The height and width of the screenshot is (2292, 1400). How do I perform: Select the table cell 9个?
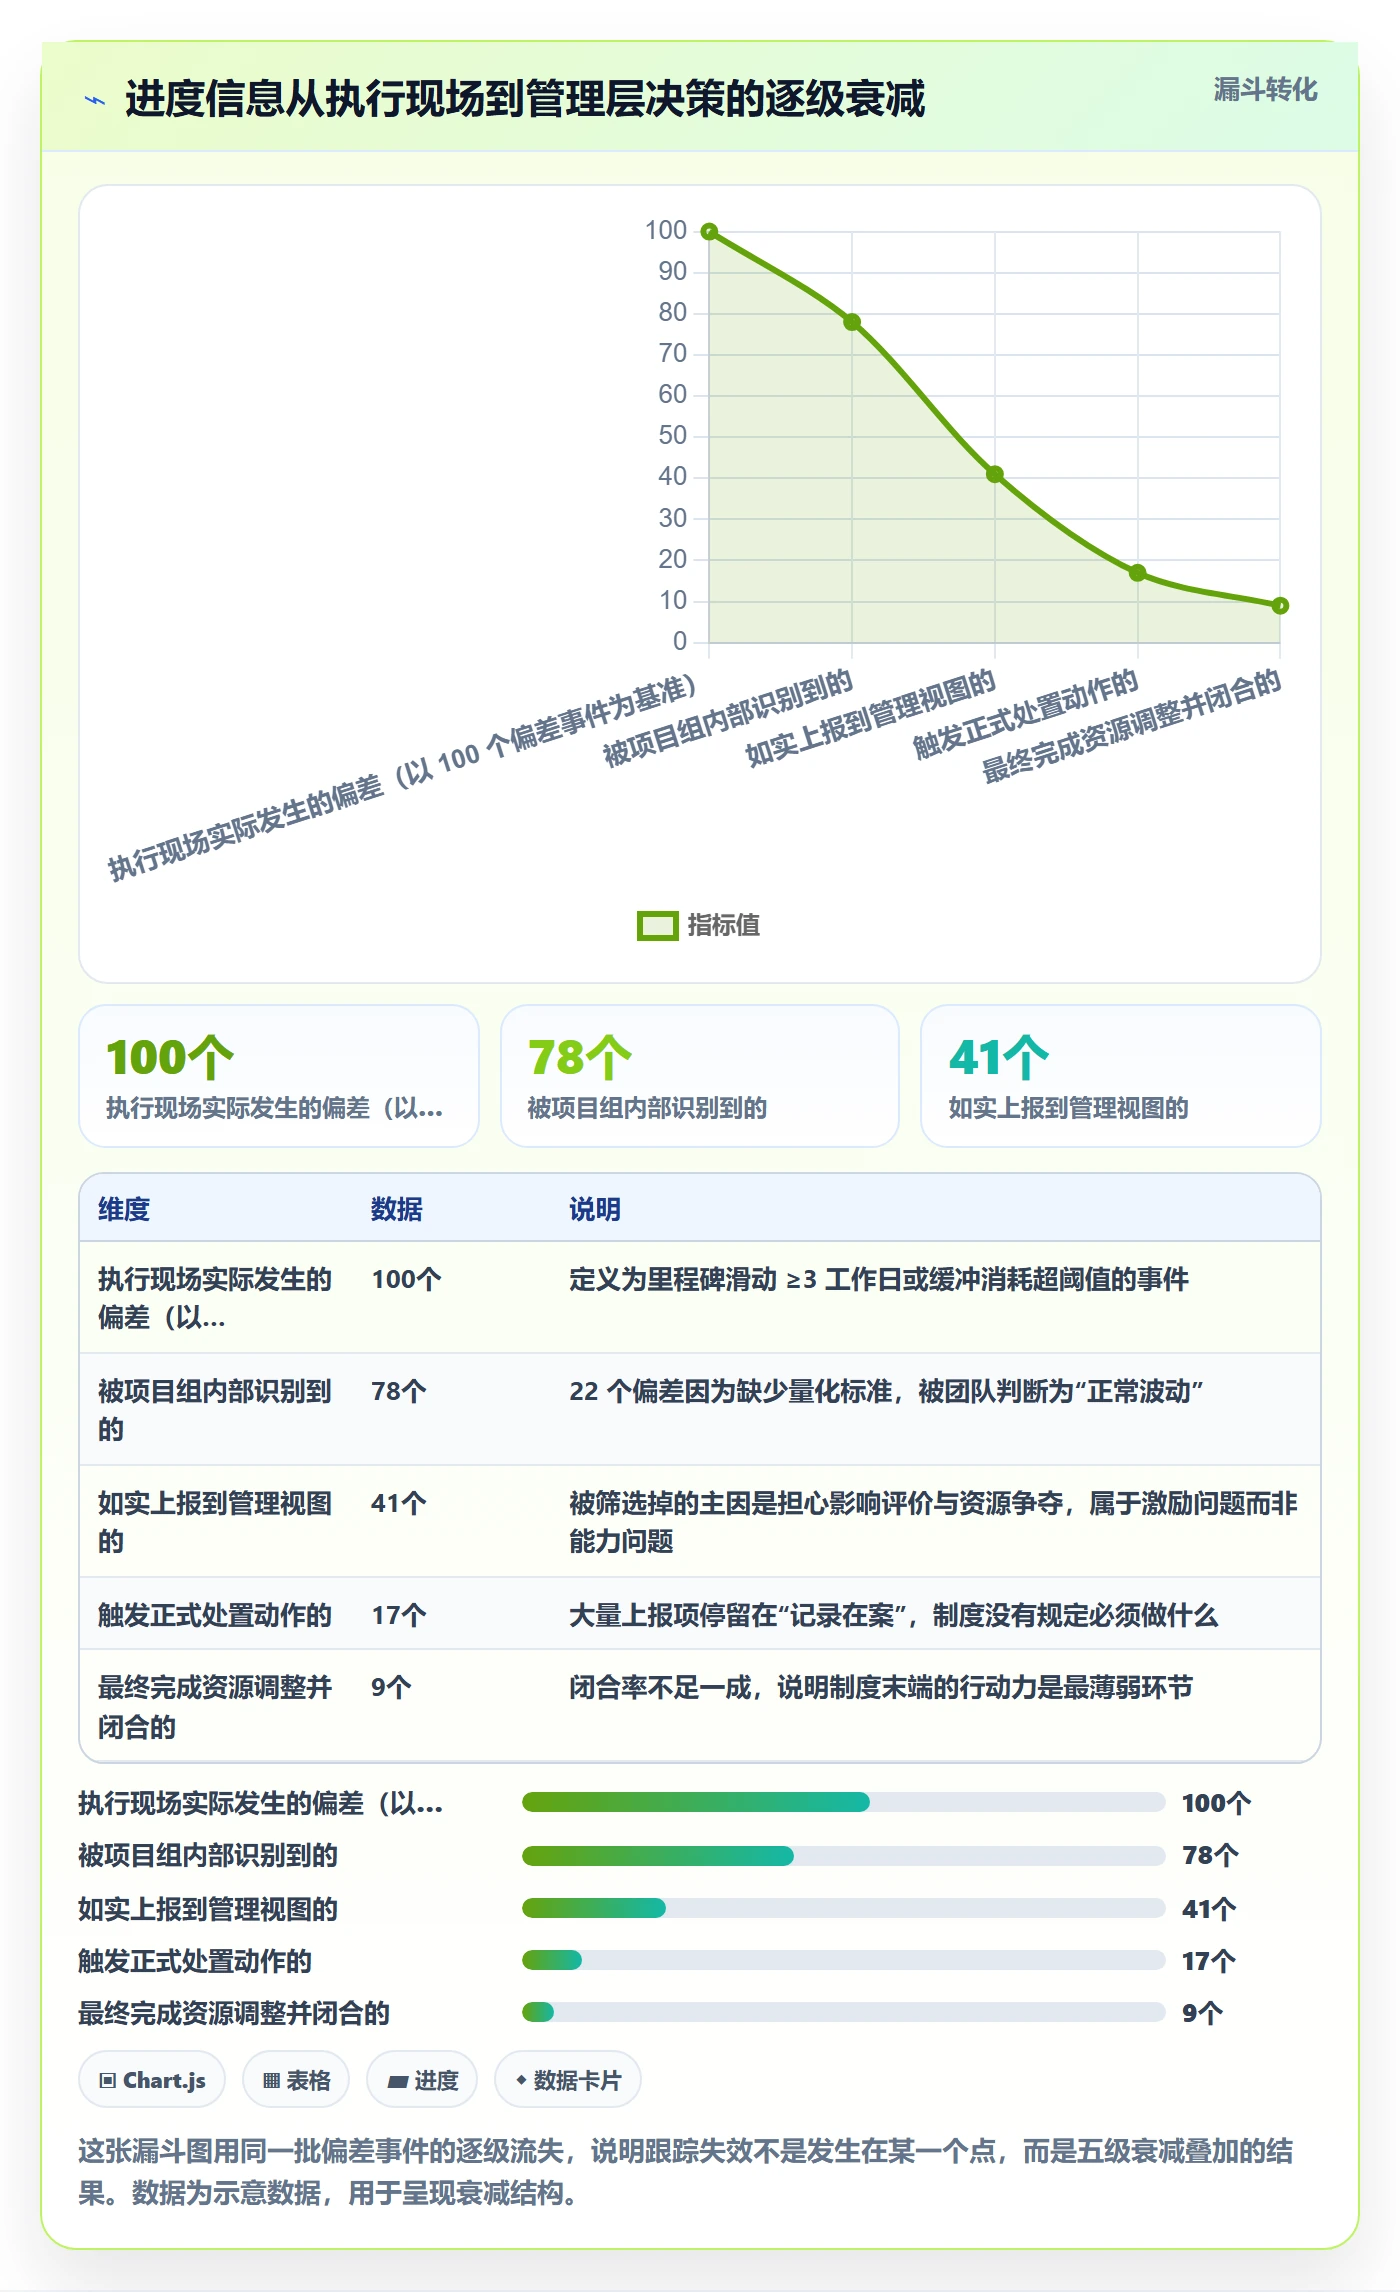[391, 1688]
